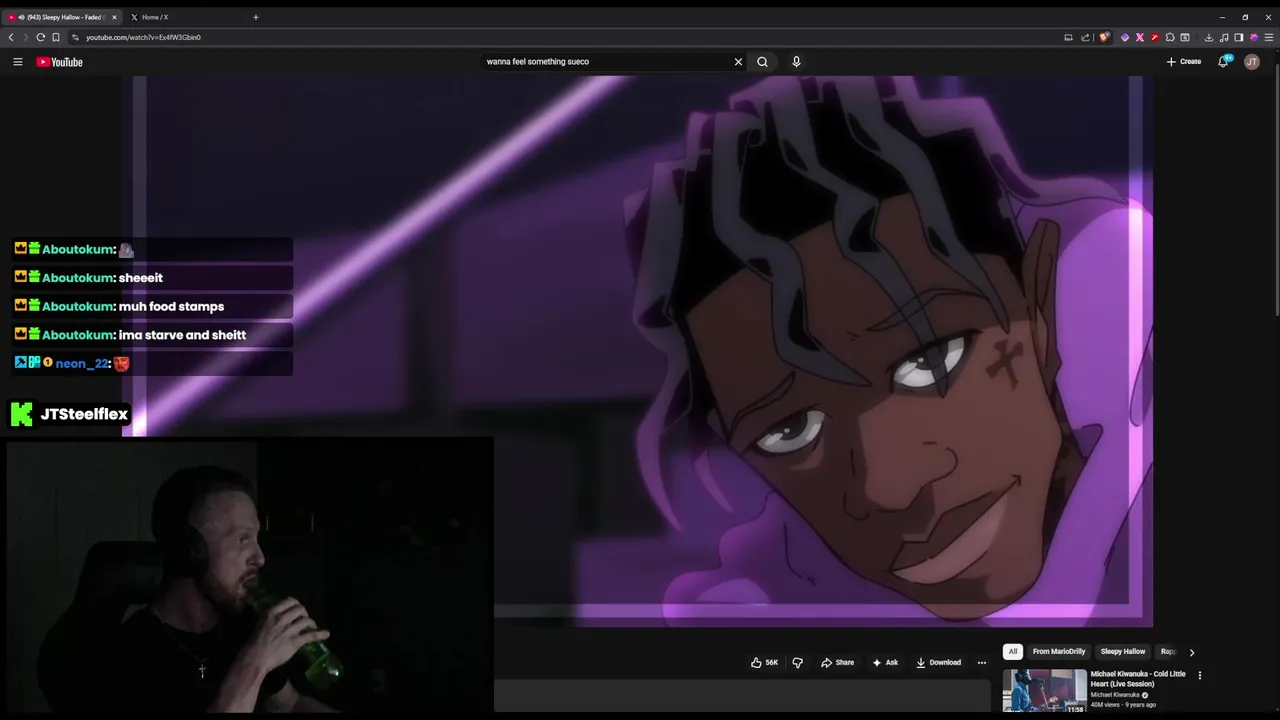Open the browser main hamburger menu

tap(1270, 37)
